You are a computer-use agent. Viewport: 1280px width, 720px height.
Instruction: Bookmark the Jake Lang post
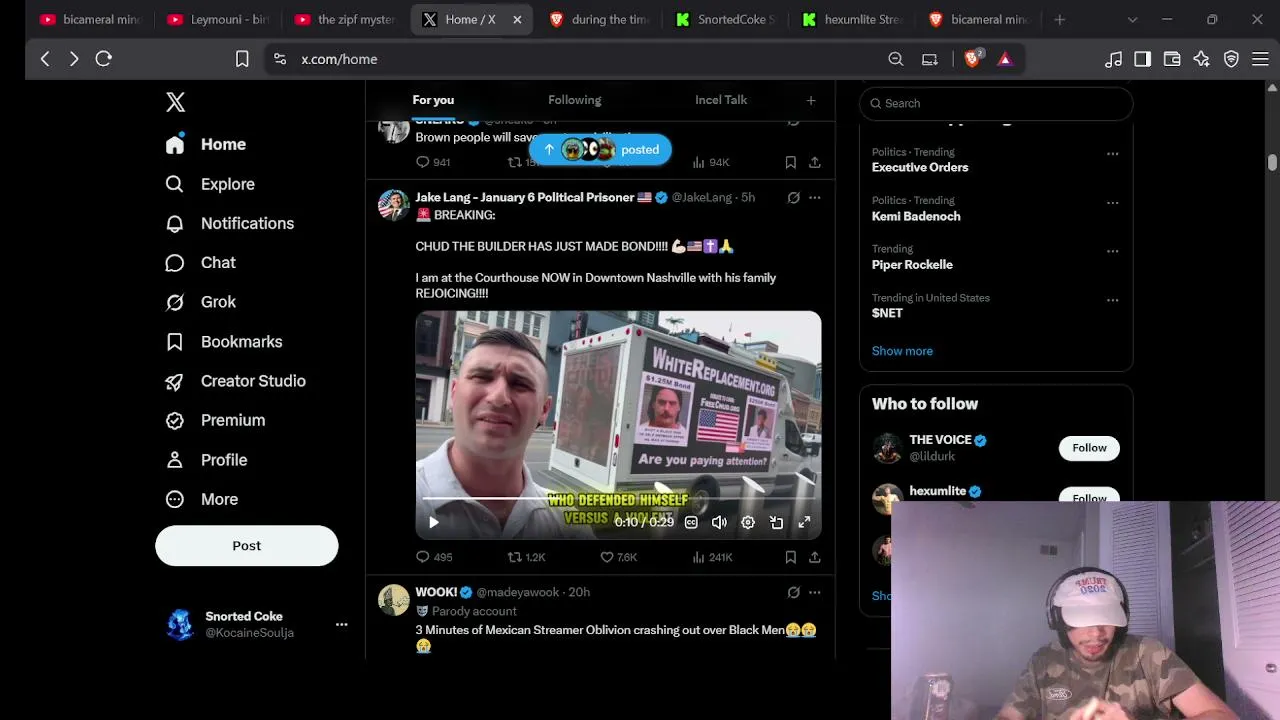coord(790,557)
